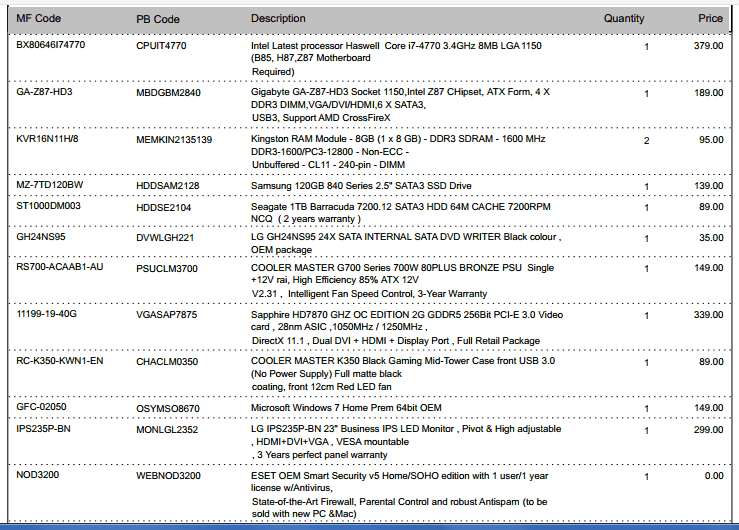The height and width of the screenshot is (530, 739).
Task: Select PB code HDDSE2104
Action: [164, 208]
